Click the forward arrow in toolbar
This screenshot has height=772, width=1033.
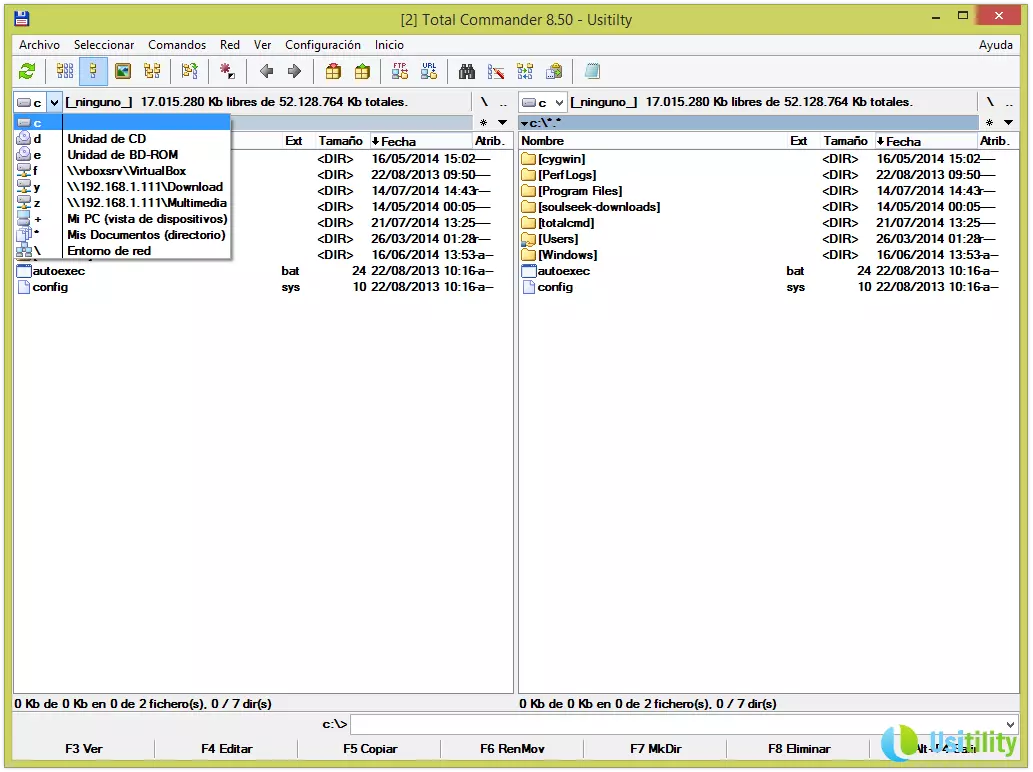[x=294, y=71]
